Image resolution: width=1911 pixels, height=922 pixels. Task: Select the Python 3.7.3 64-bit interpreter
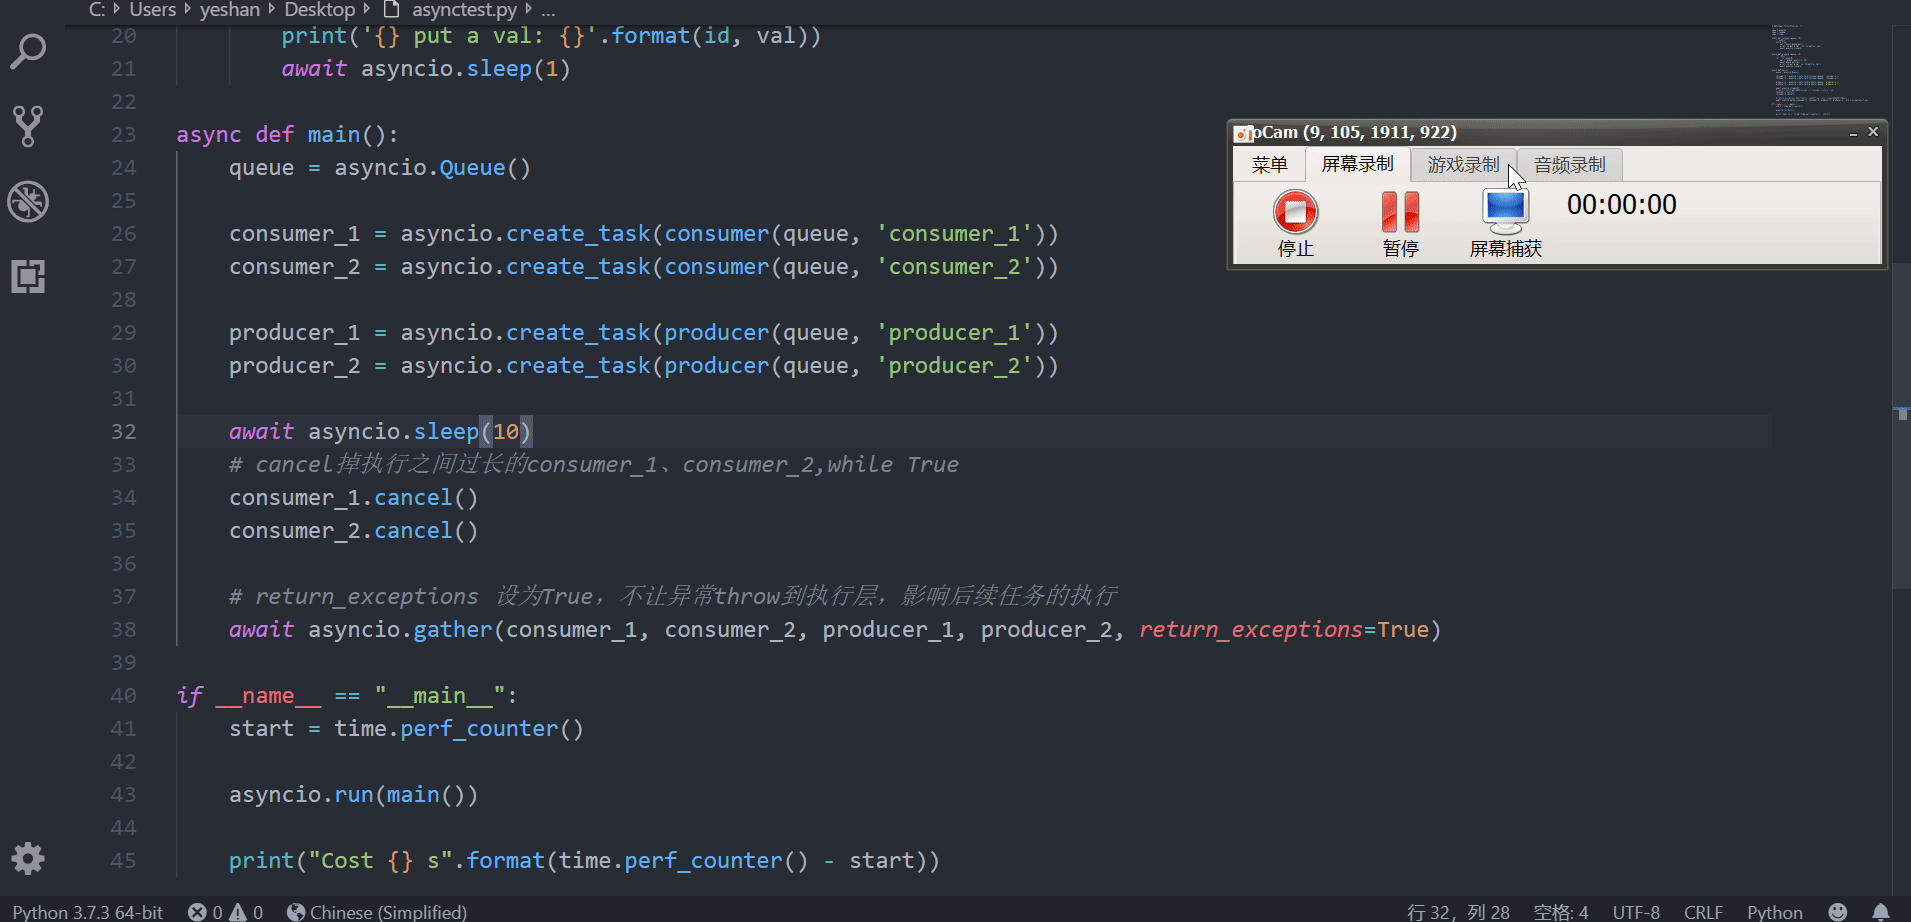[x=87, y=911]
